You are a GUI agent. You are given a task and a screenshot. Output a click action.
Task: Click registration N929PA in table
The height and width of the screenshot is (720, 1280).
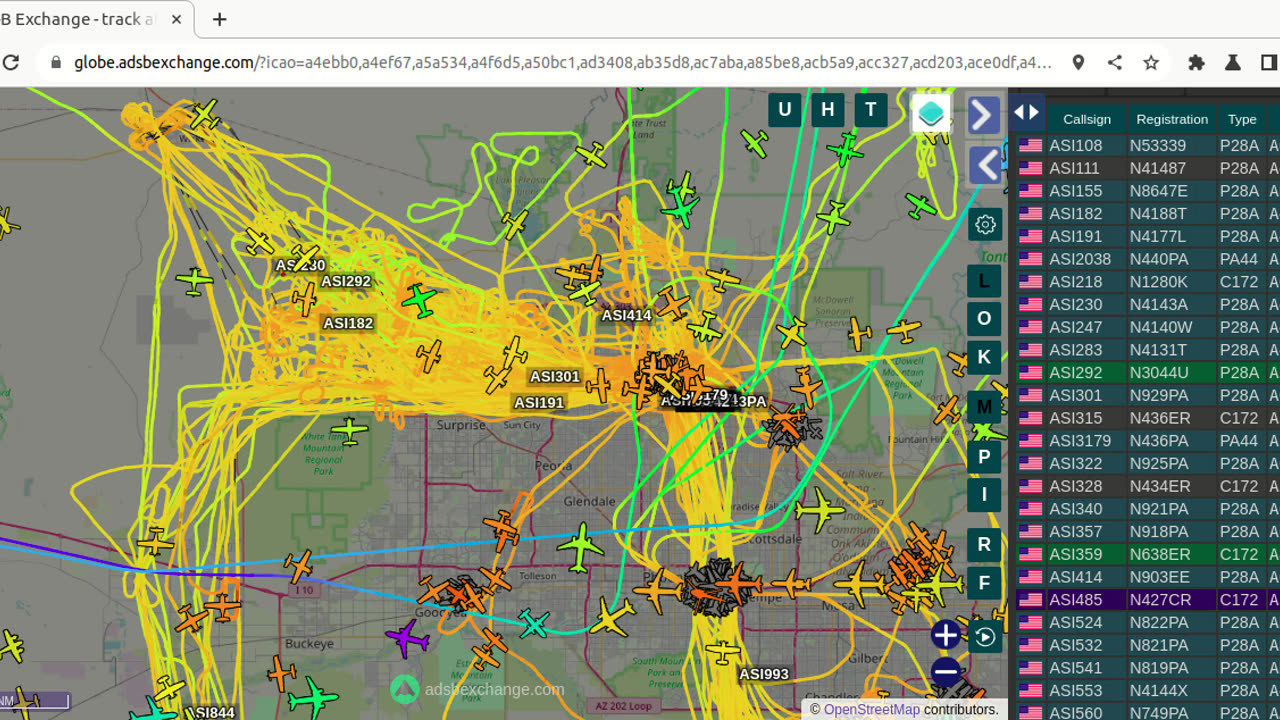point(1159,395)
